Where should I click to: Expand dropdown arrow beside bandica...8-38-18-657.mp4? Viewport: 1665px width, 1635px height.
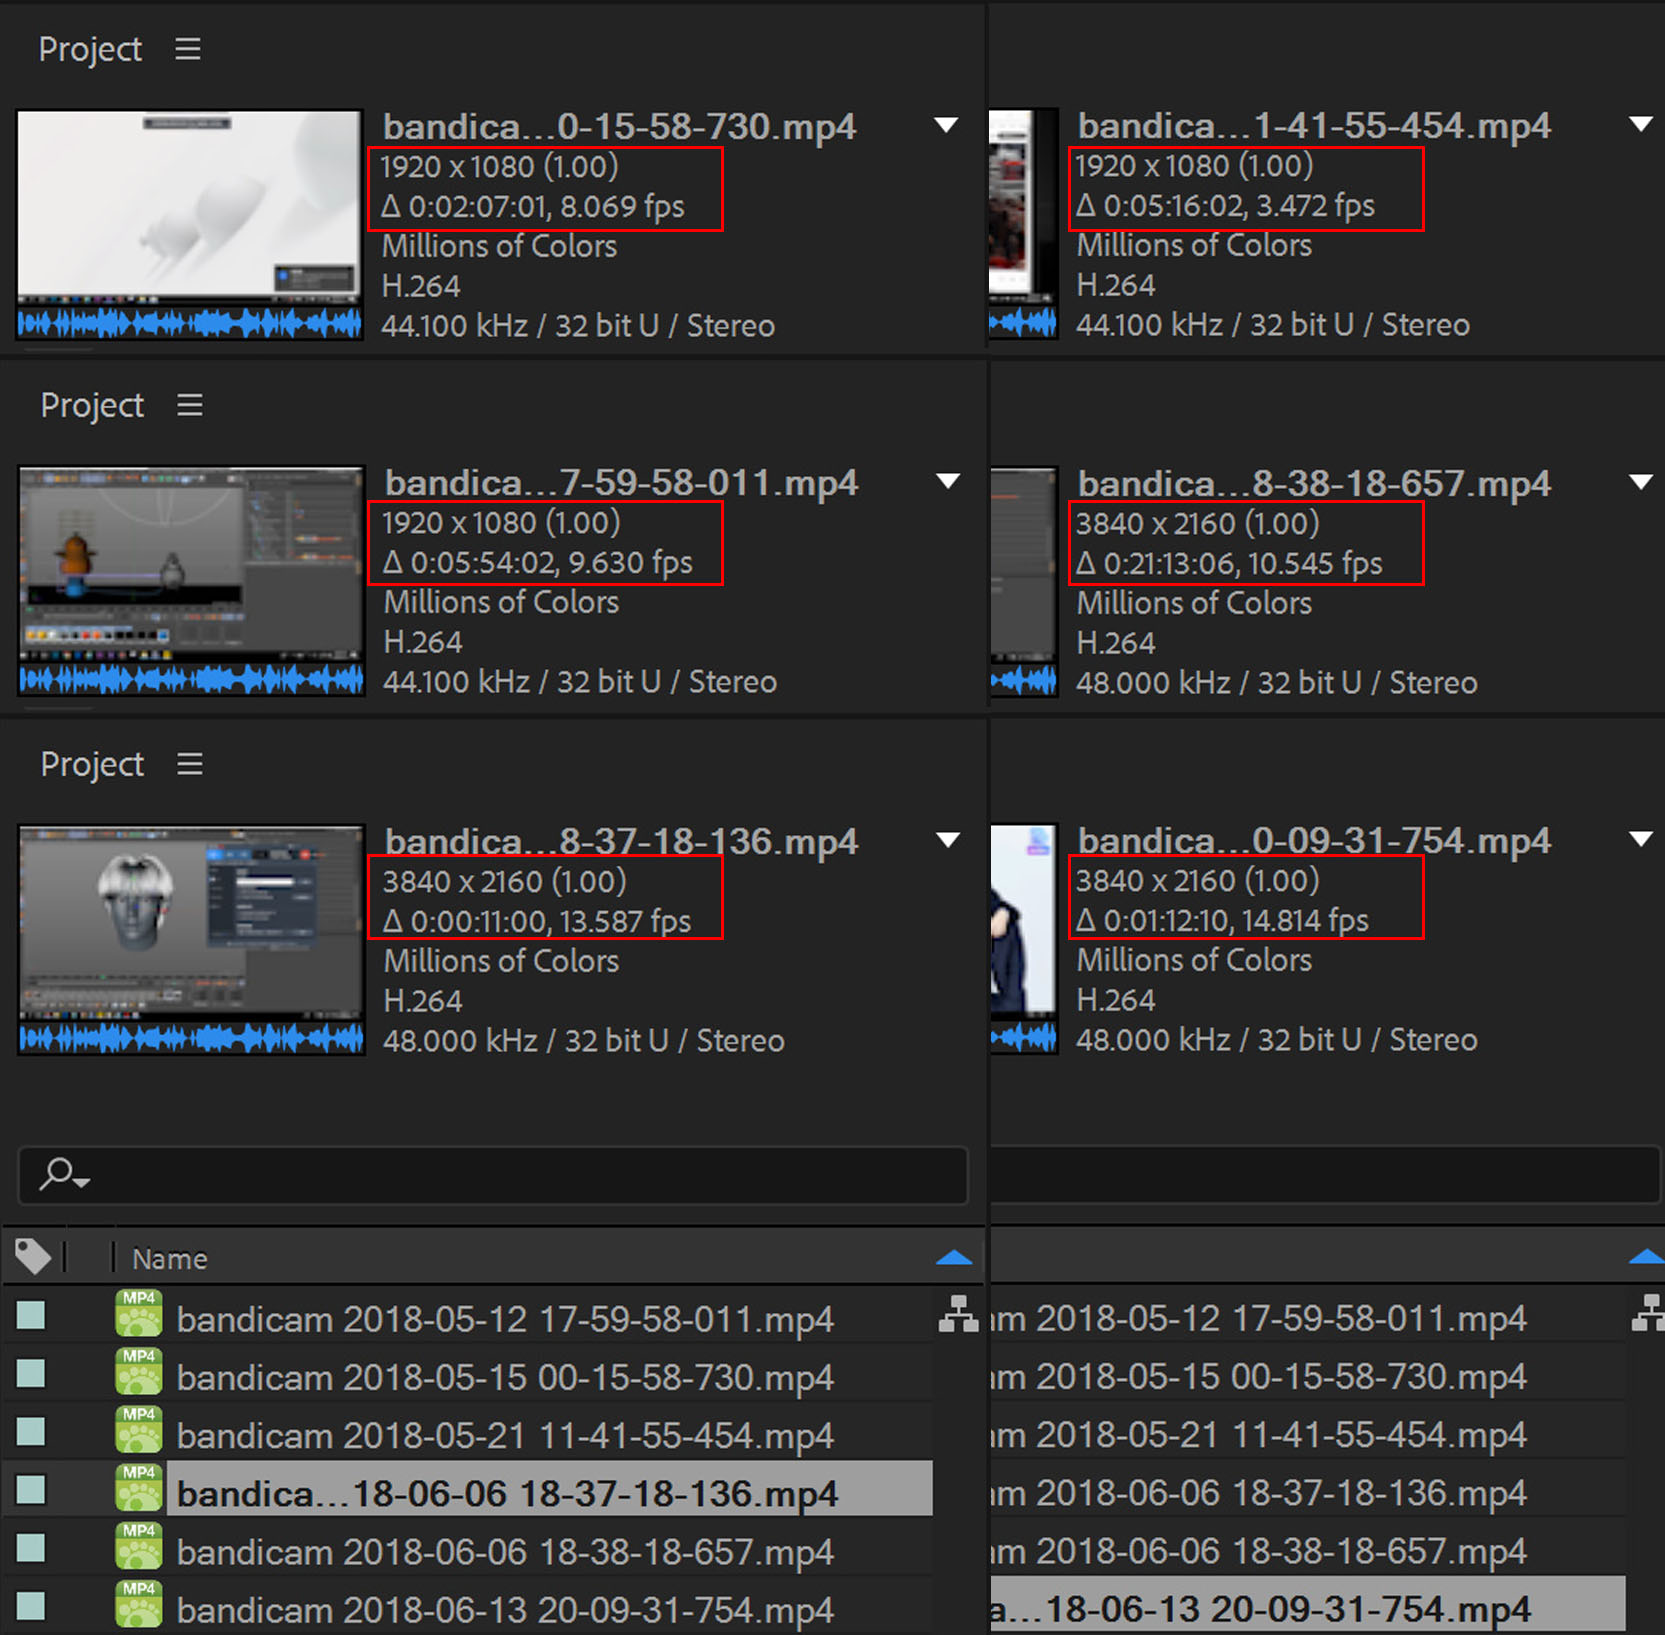(1640, 482)
